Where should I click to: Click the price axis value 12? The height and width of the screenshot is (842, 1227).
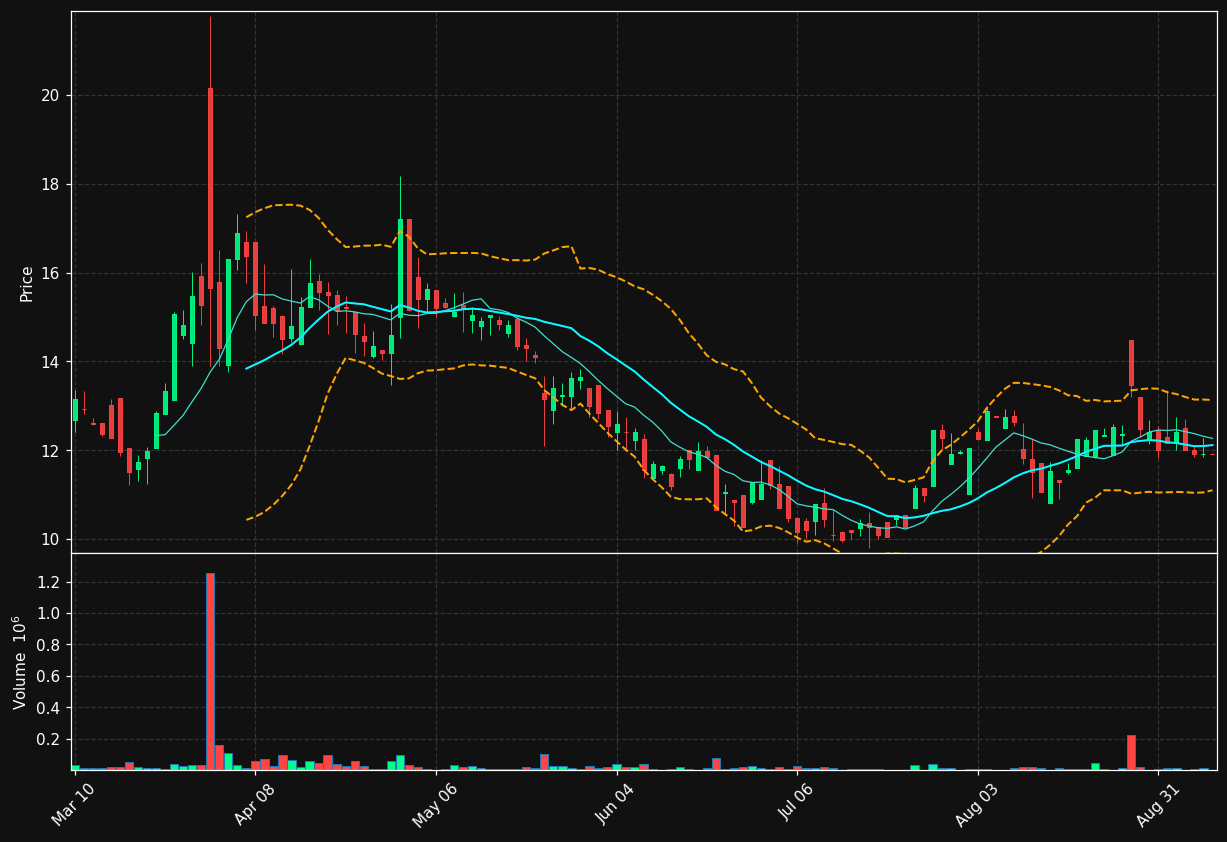(x=50, y=451)
